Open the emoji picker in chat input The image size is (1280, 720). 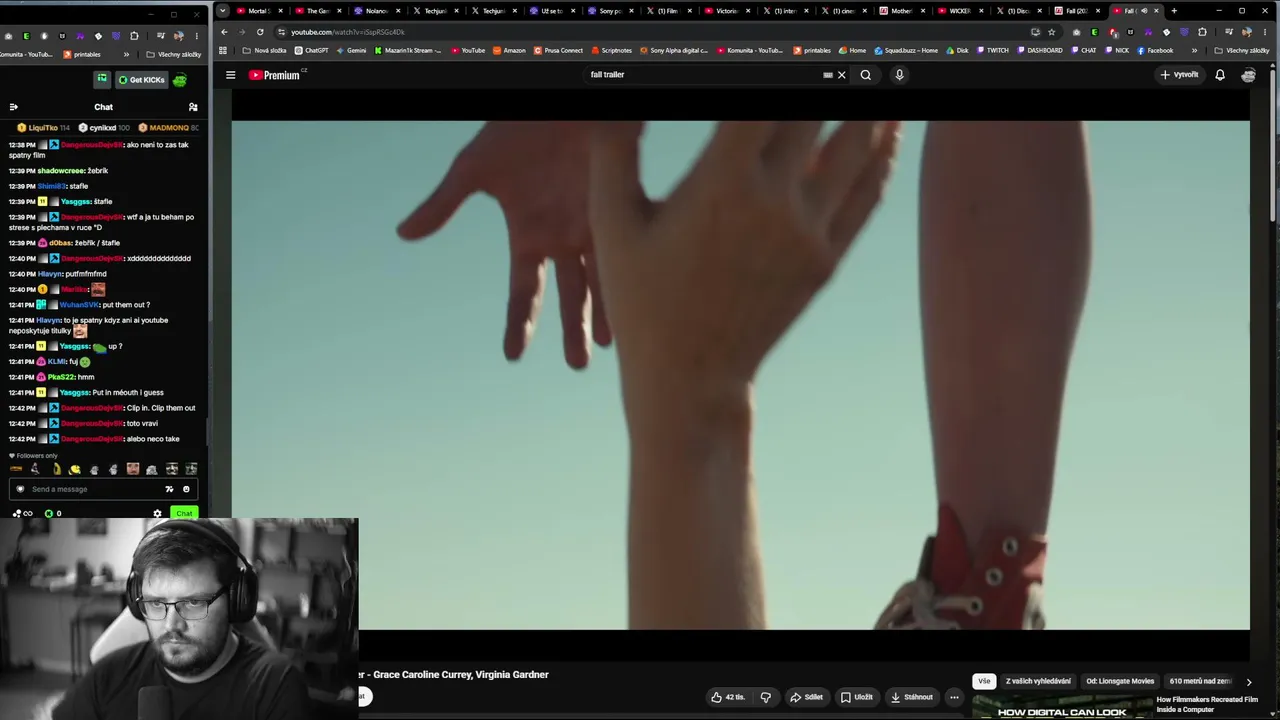pyautogui.click(x=186, y=489)
